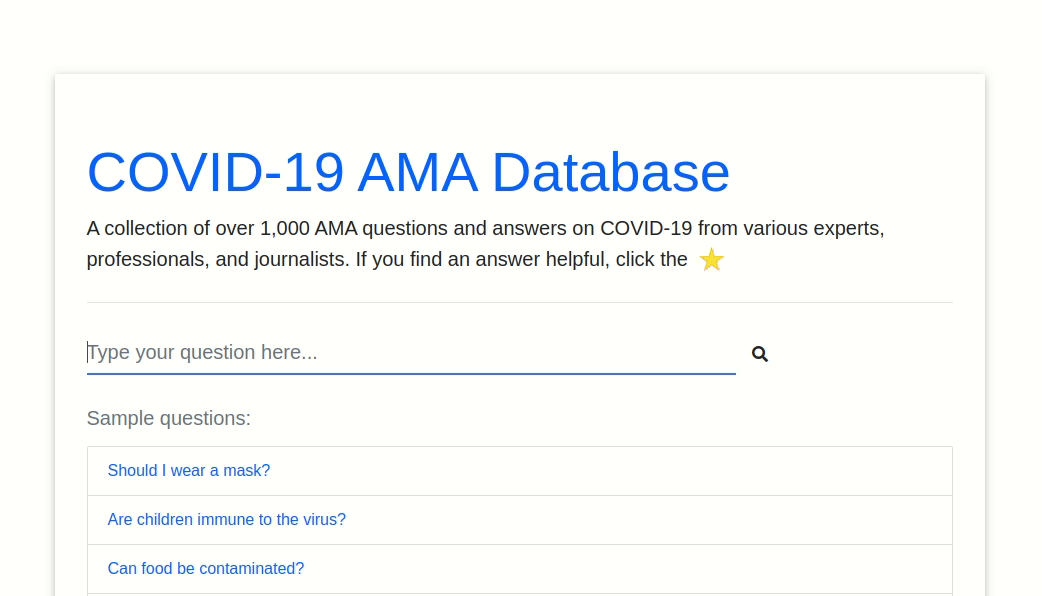Select the food contamination sample question
This screenshot has height=596, width=1042.
[205, 568]
